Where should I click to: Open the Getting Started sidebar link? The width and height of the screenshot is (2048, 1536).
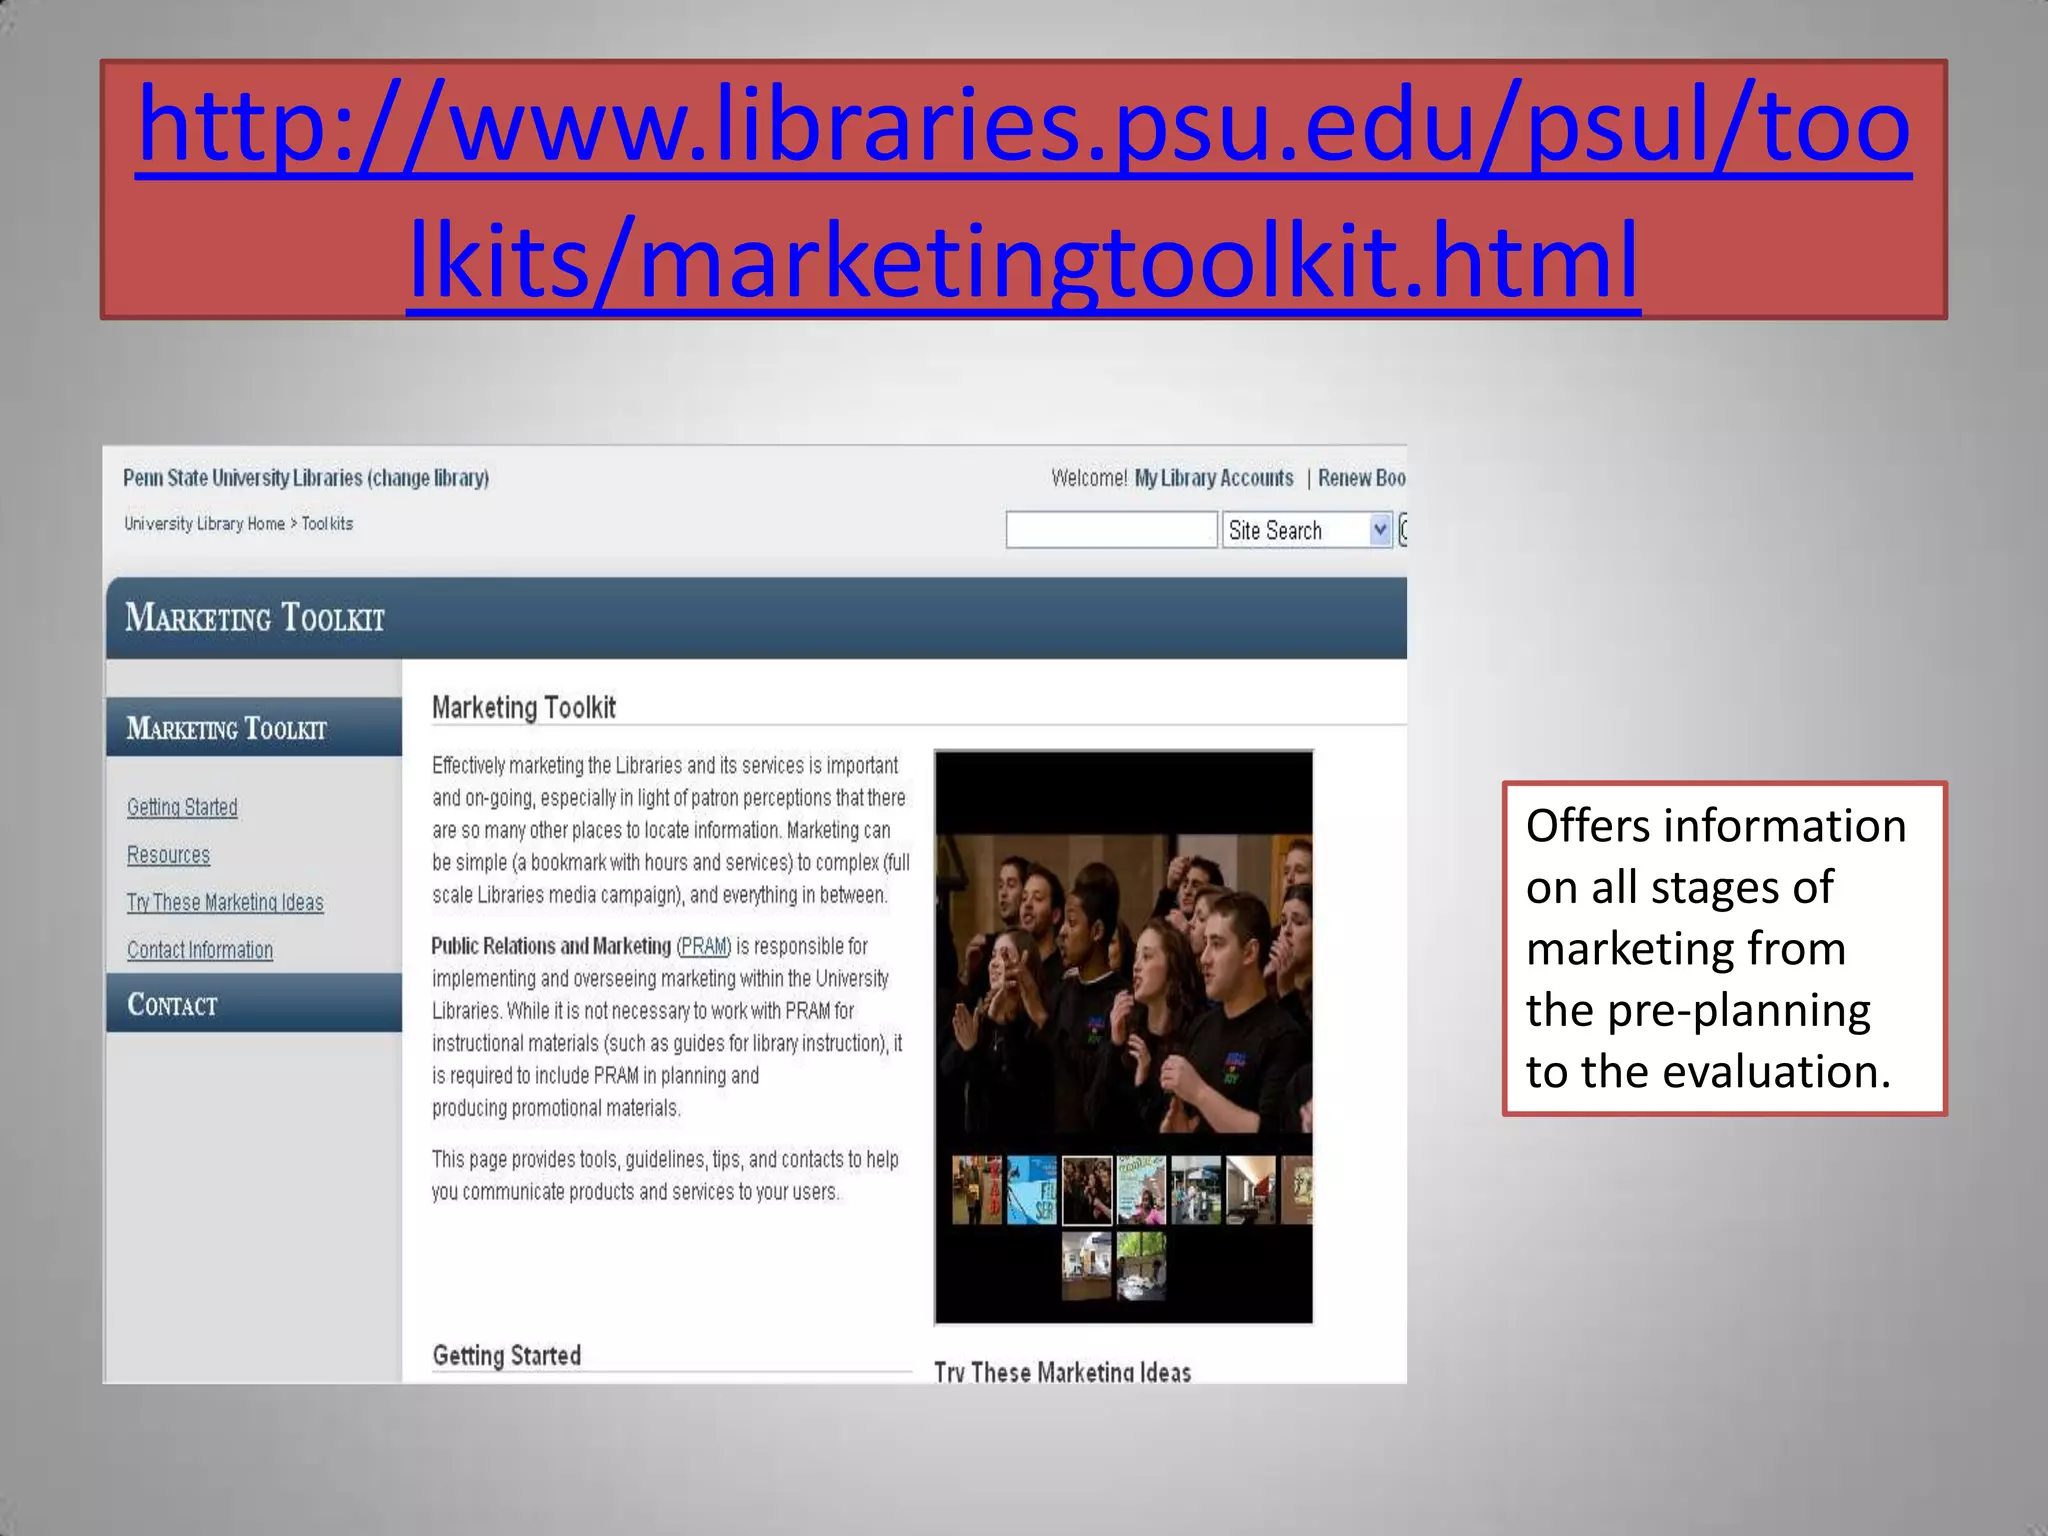click(x=182, y=807)
